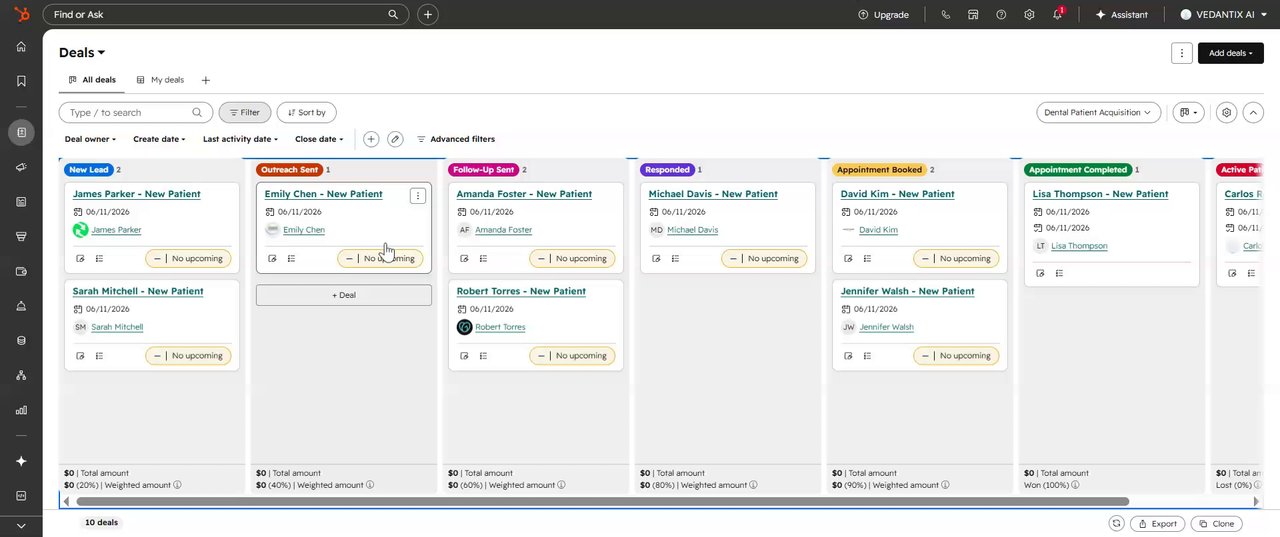Expand the Deal owner filter dropdown

pyautogui.click(x=90, y=139)
